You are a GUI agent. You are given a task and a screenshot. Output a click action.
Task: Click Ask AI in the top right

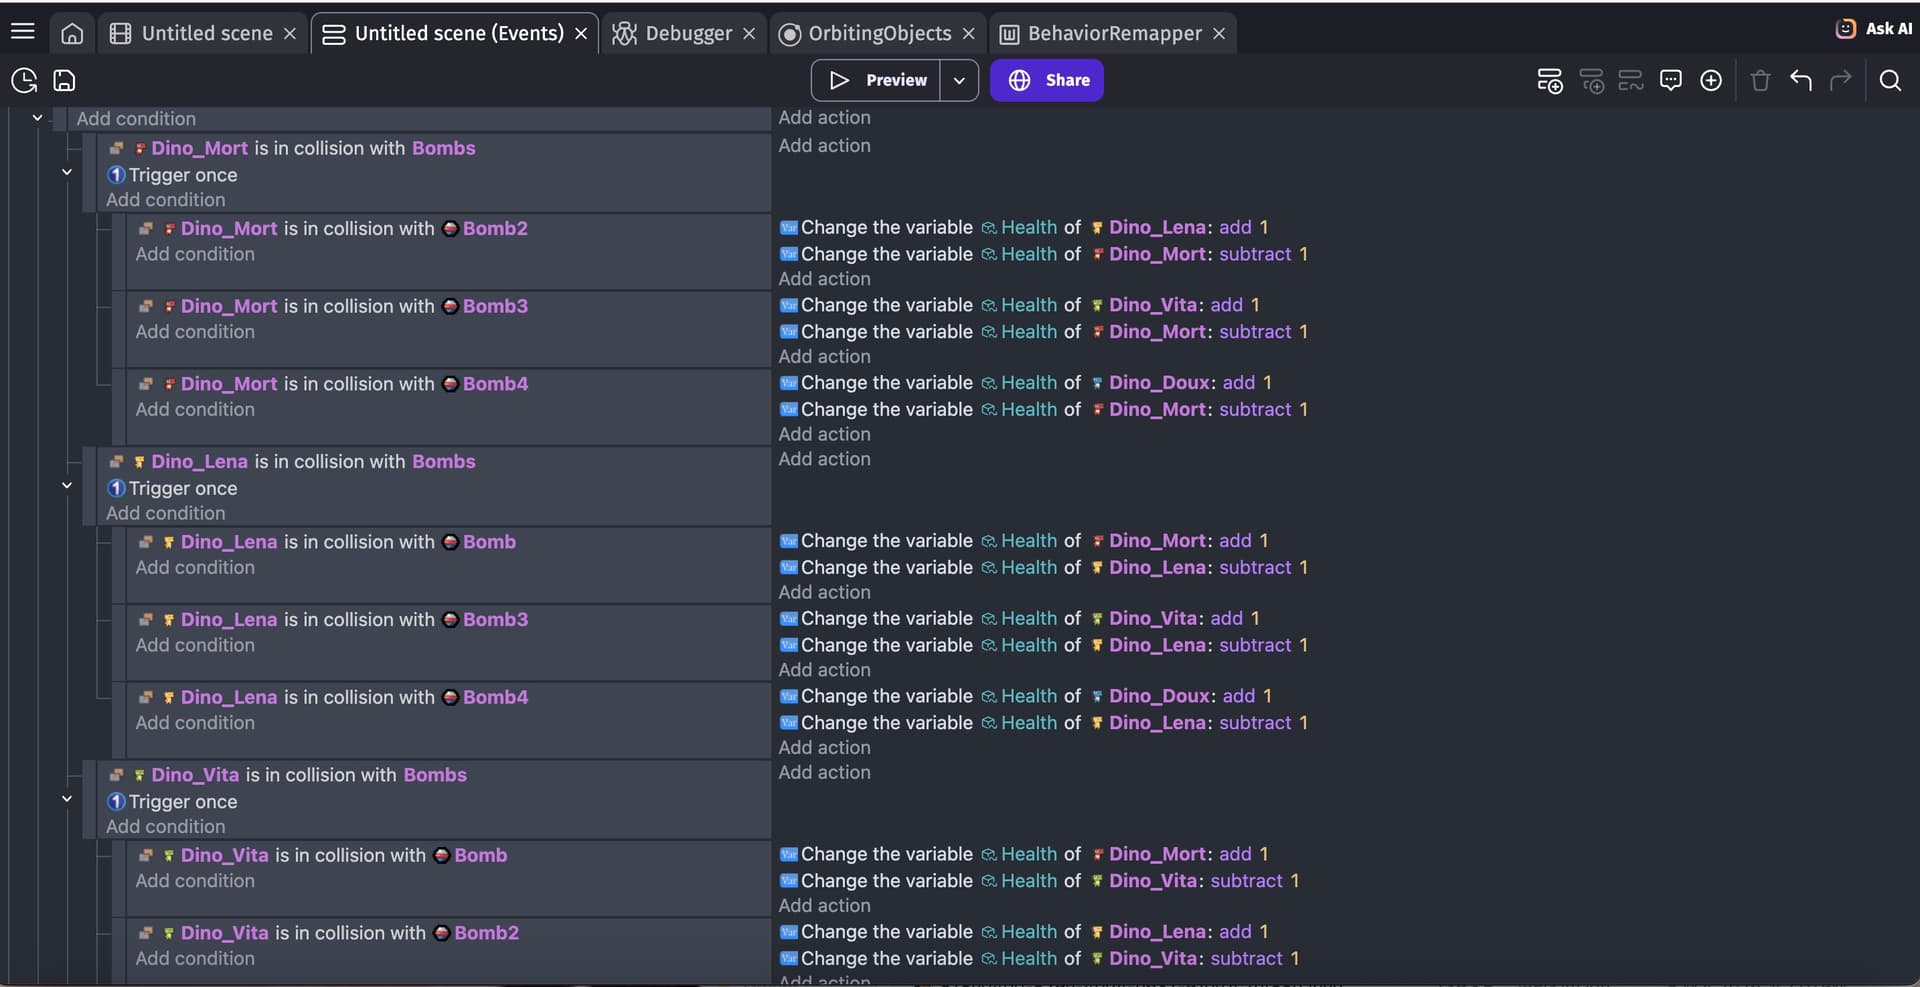(1874, 29)
